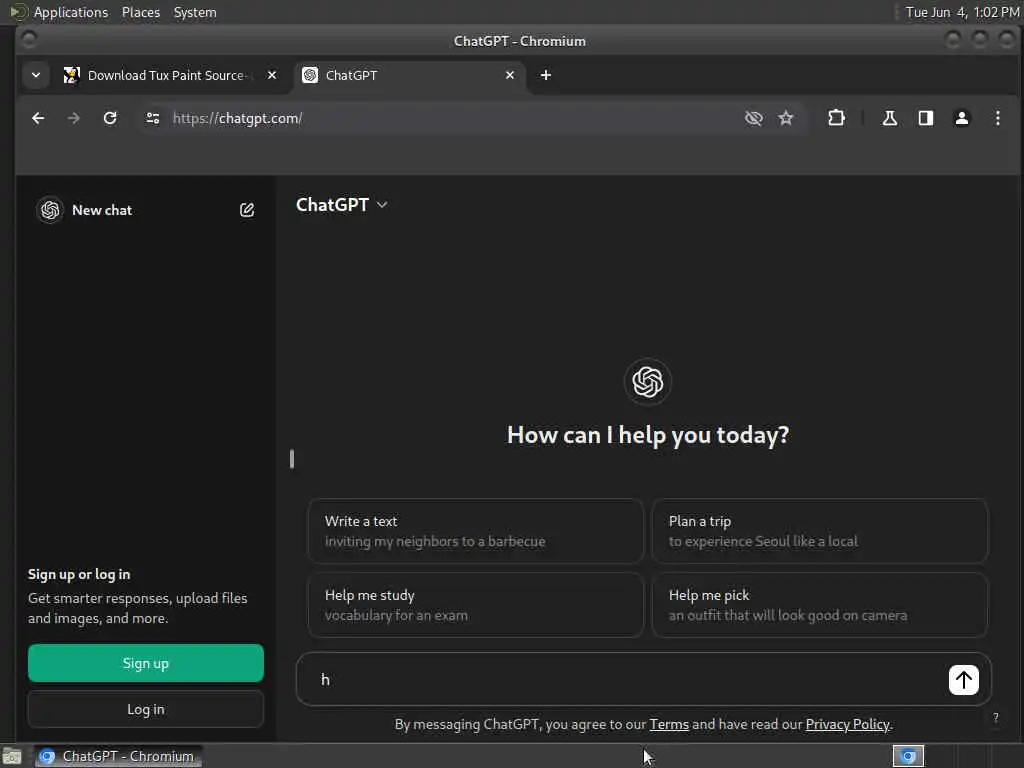The image size is (1024, 768).
Task: Click the browser forward arrow
Action: [x=74, y=118]
